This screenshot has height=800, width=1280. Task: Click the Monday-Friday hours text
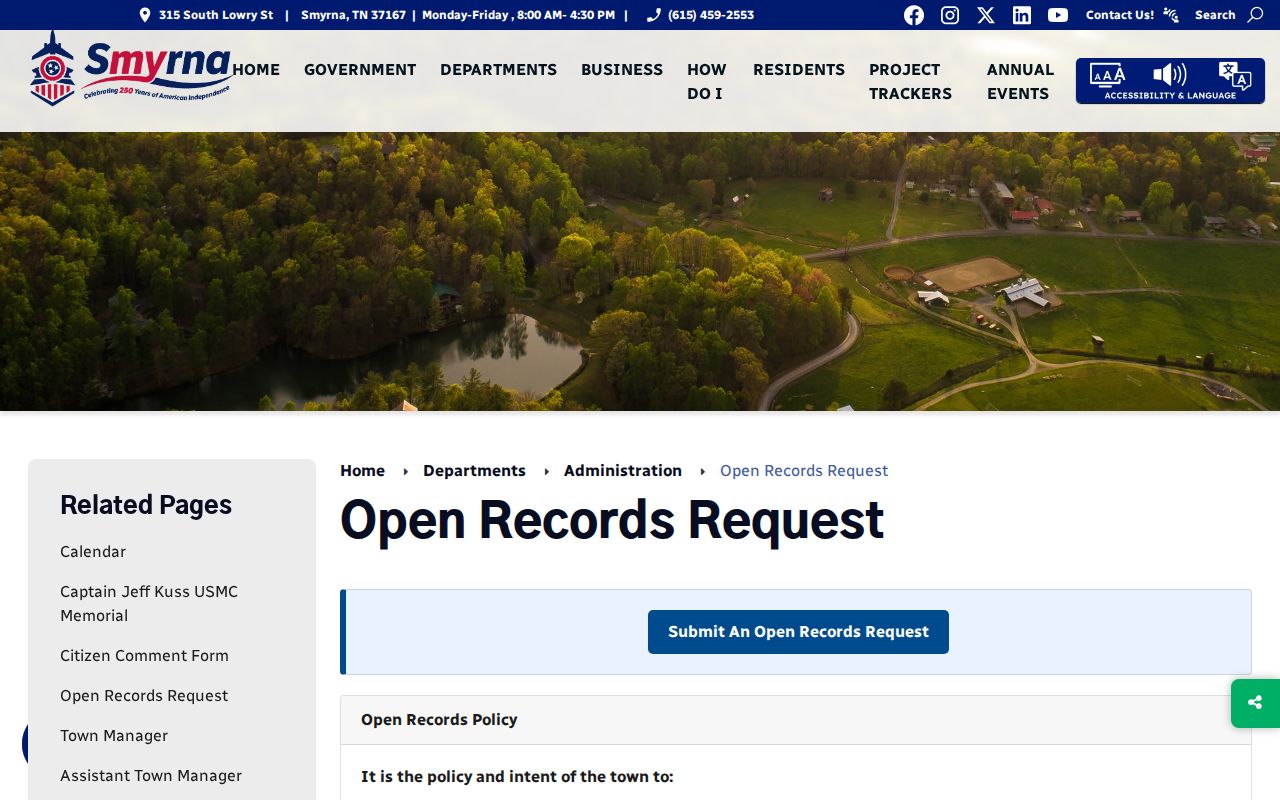pyautogui.click(x=518, y=15)
